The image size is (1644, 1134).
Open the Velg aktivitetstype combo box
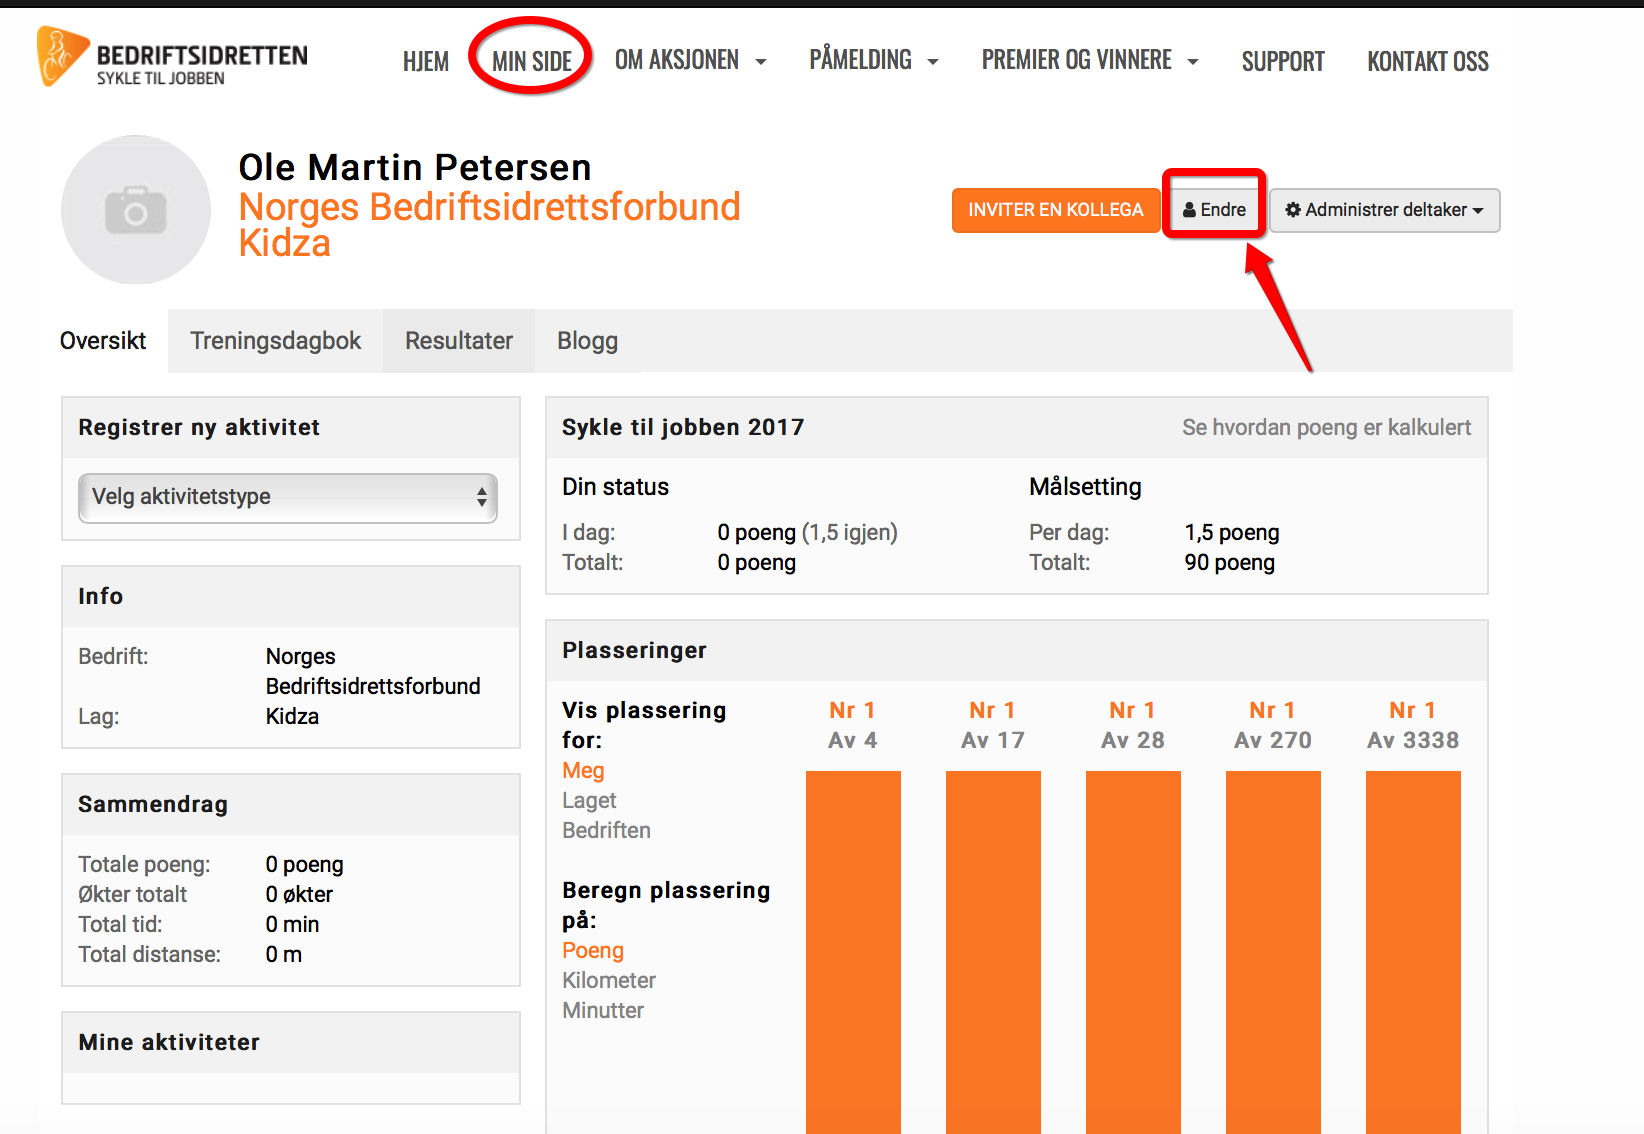click(288, 497)
